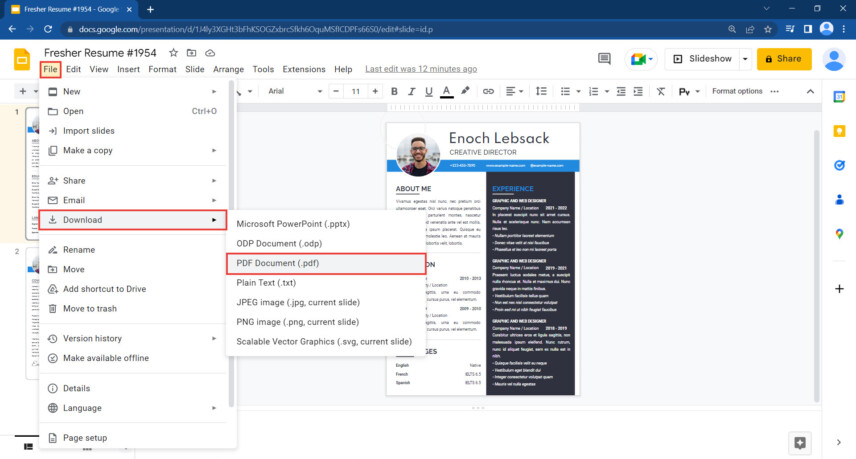The width and height of the screenshot is (856, 459).
Task: Click Last edit was 12 minutes ago link
Action: coord(421,69)
